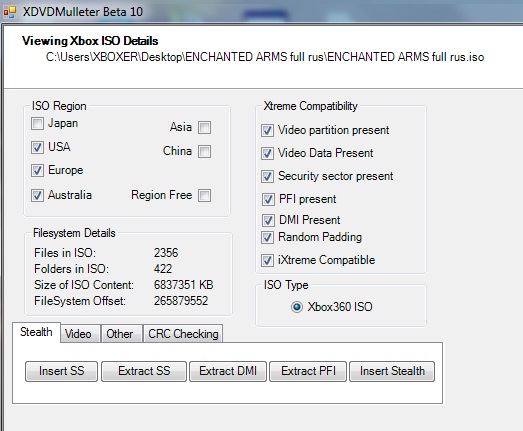Toggle Video Data Present checkbox
The width and height of the screenshot is (523, 431).
click(267, 153)
